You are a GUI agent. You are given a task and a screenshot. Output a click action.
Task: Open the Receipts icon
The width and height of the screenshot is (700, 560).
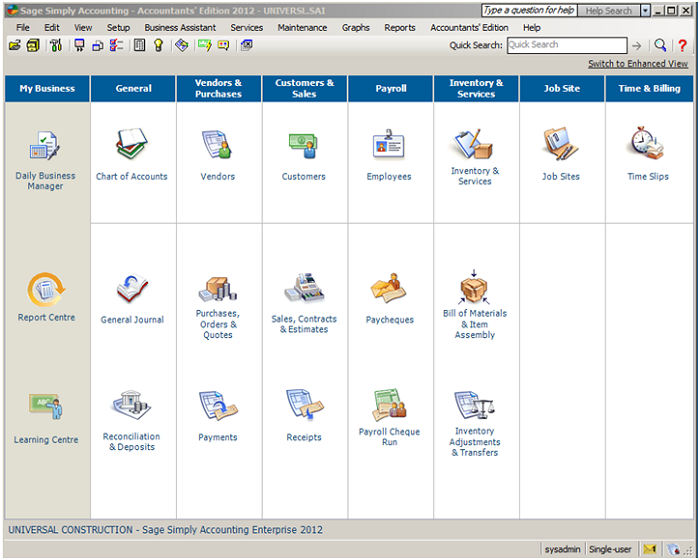point(304,405)
